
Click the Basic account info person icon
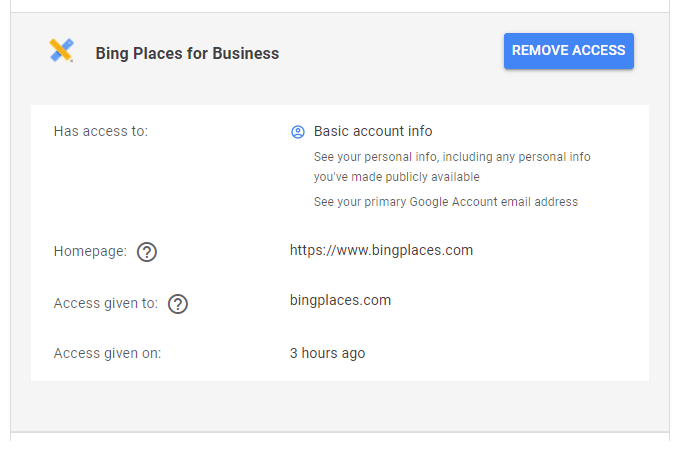pyautogui.click(x=297, y=132)
